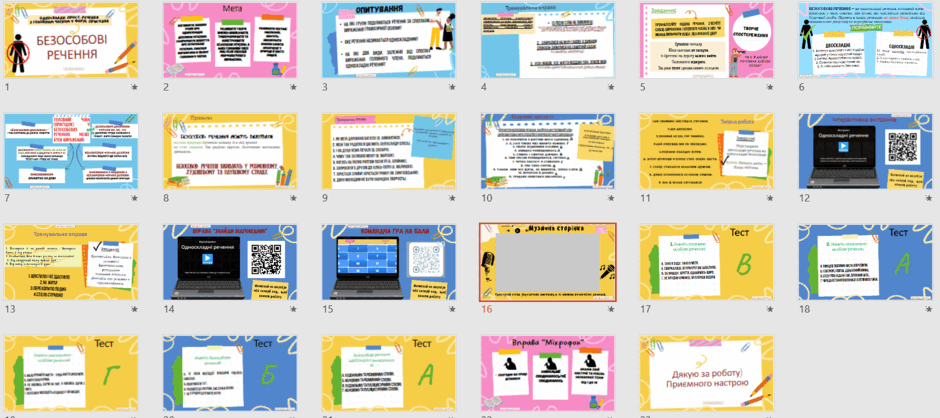940x418 pixels.
Task: Play slide 10 transition using its star icon
Action: tap(611, 198)
